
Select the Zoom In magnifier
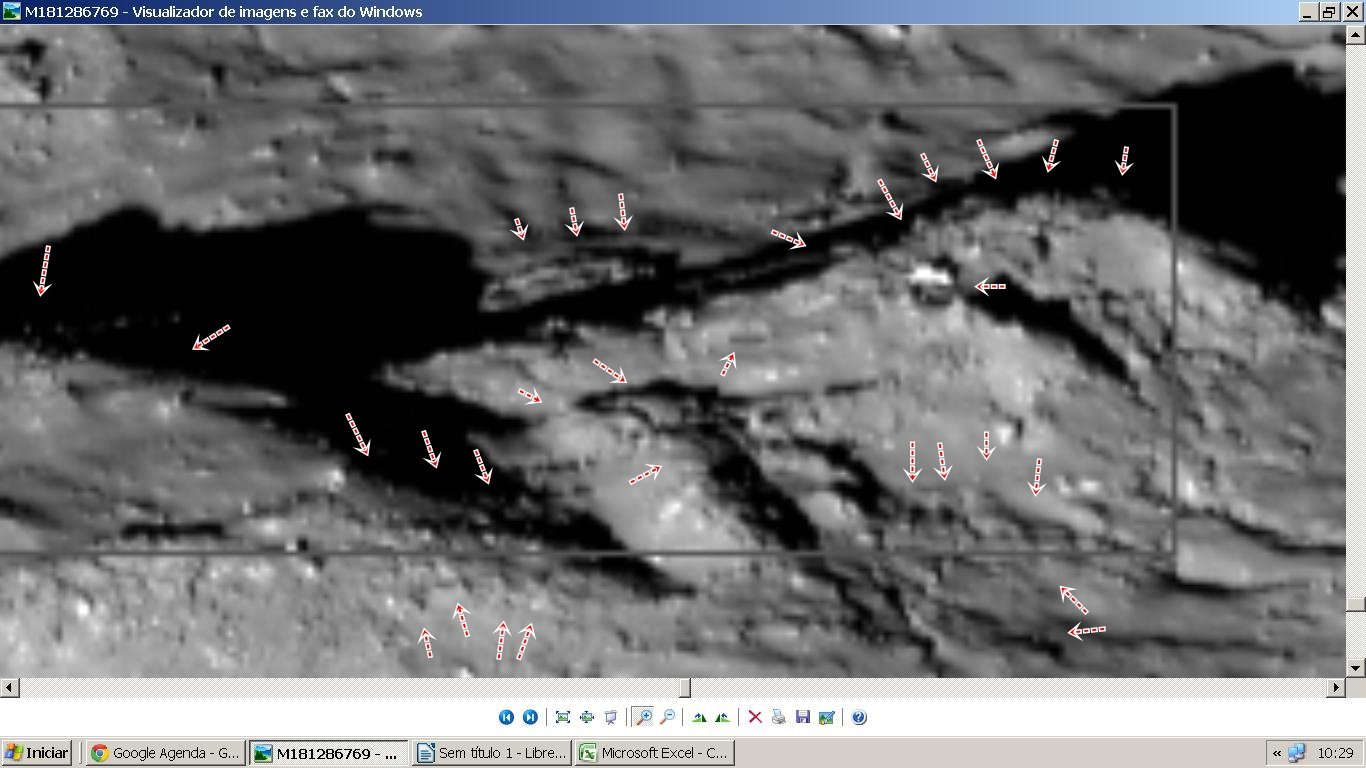click(x=644, y=717)
